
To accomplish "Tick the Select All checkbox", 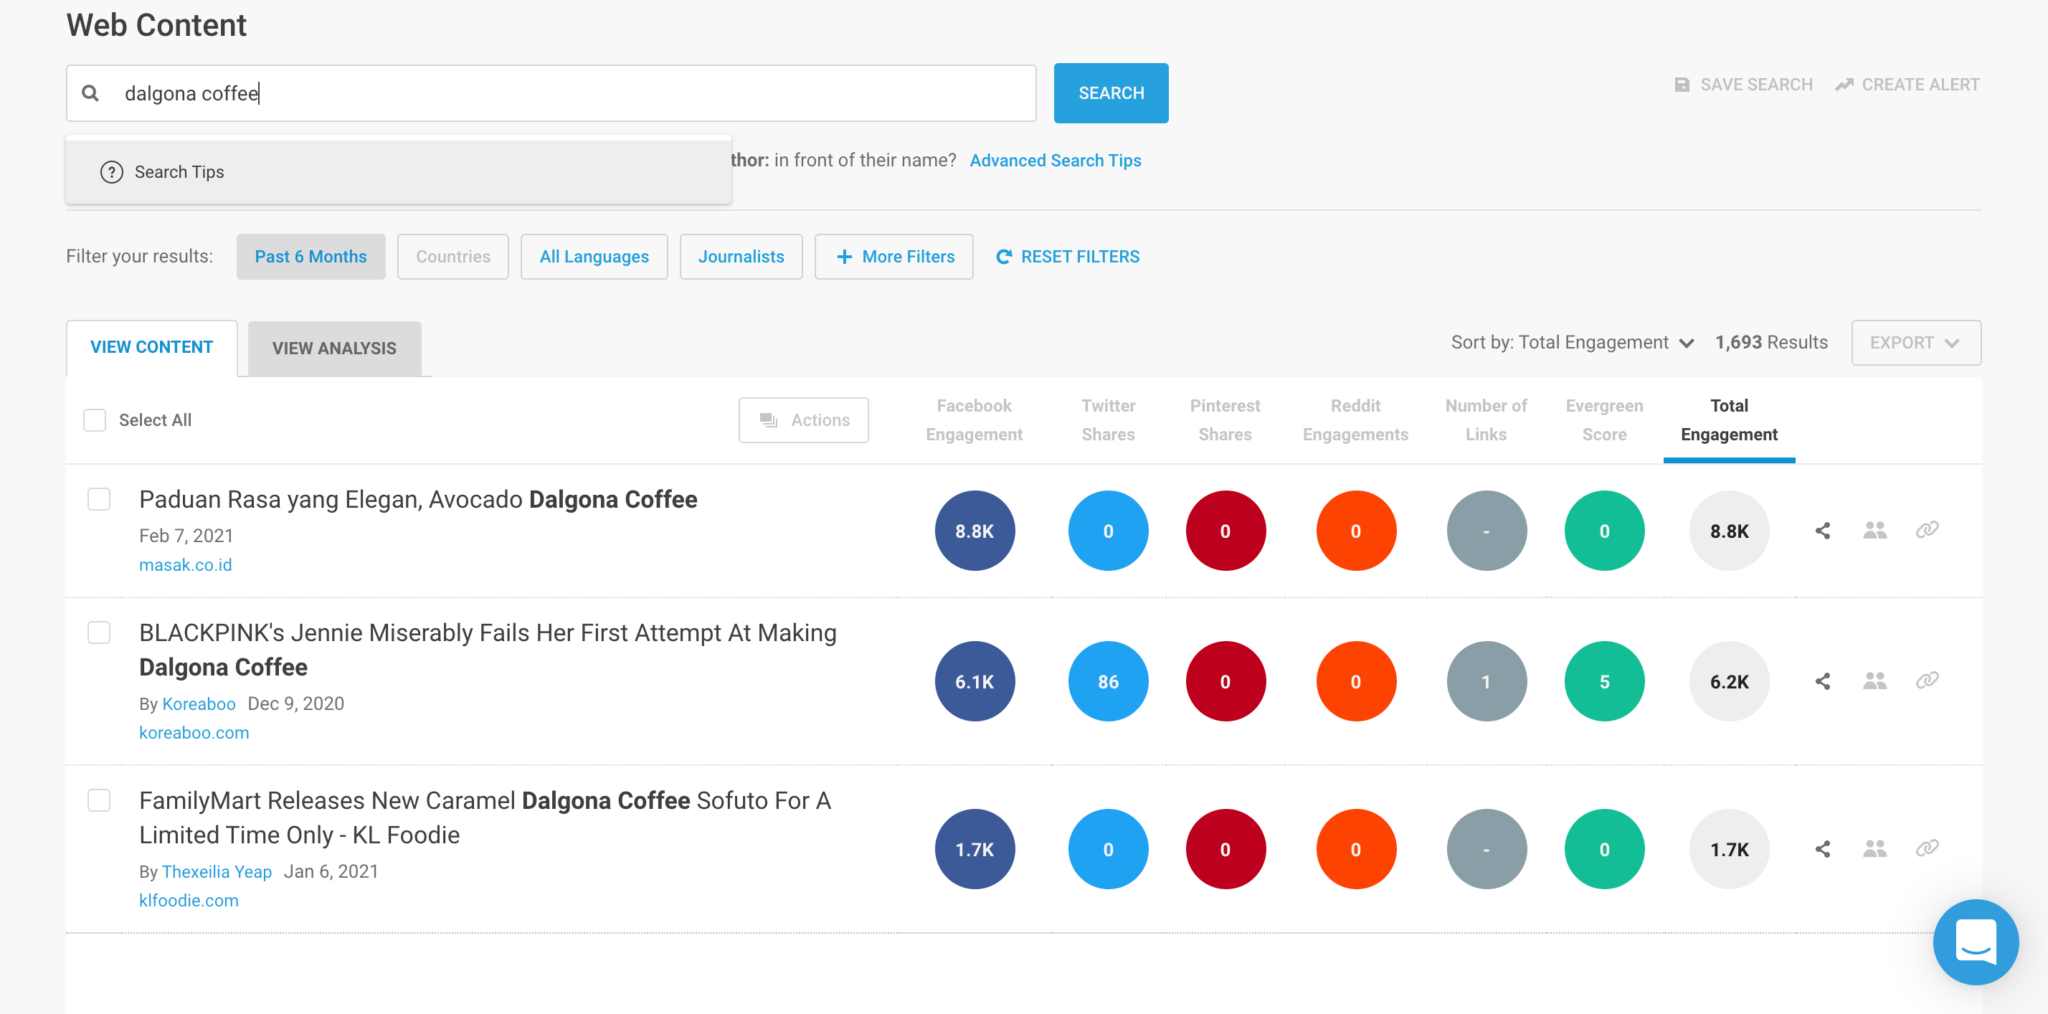I will tap(95, 420).
